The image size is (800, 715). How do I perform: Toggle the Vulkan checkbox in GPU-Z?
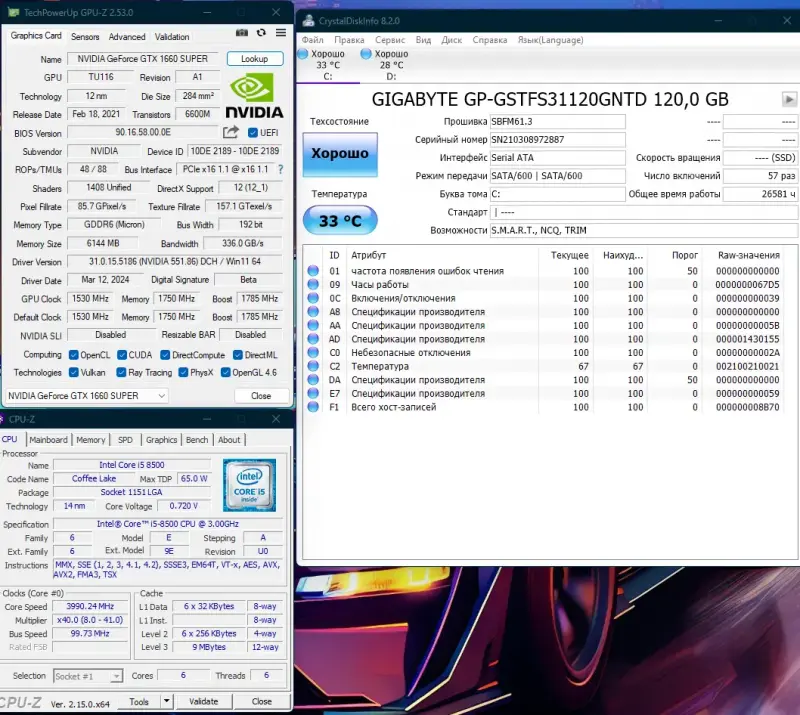click(x=74, y=371)
